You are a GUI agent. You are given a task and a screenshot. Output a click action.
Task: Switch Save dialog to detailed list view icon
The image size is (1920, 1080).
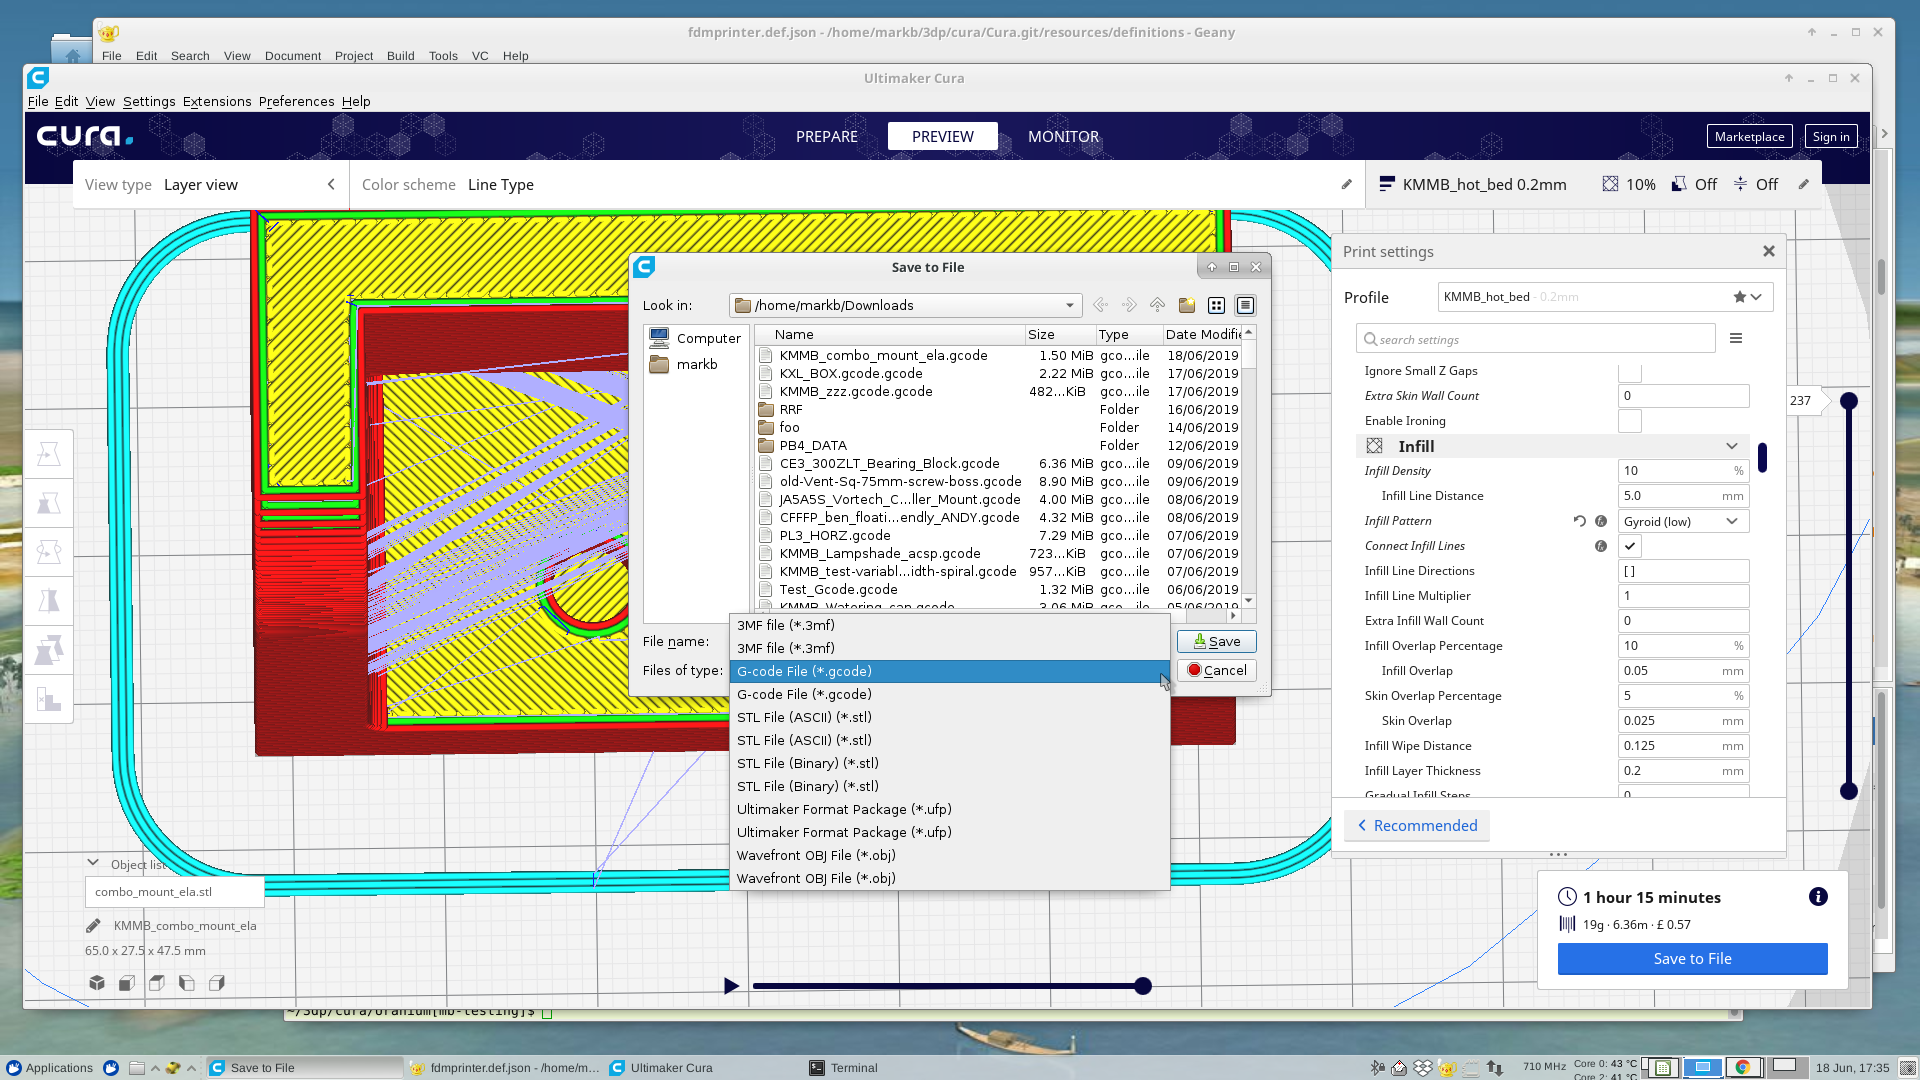click(x=1245, y=305)
